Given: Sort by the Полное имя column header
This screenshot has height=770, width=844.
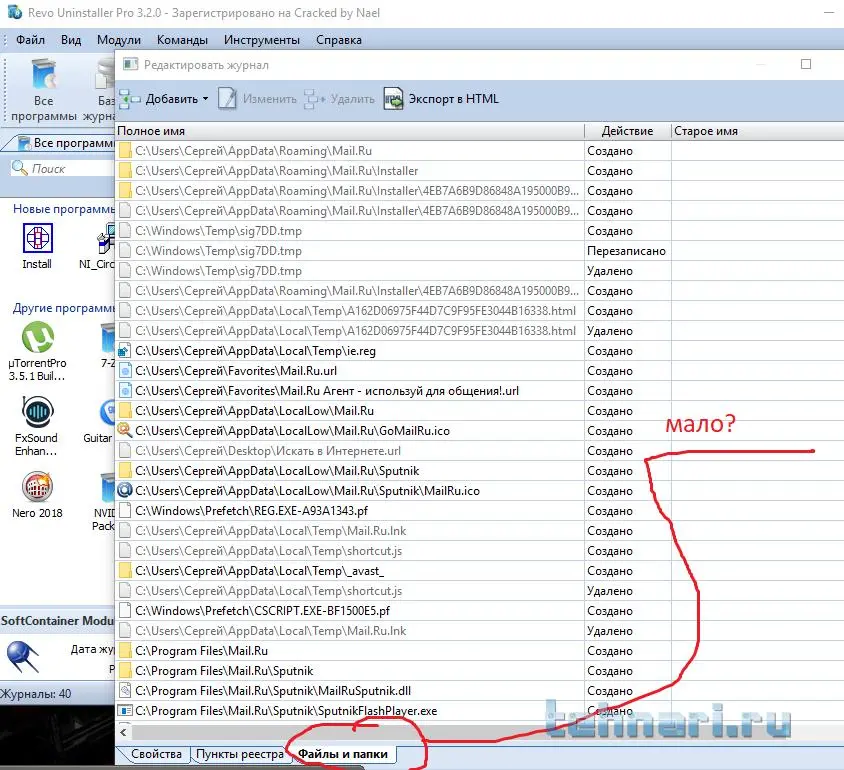Looking at the screenshot, I should click(x=349, y=131).
